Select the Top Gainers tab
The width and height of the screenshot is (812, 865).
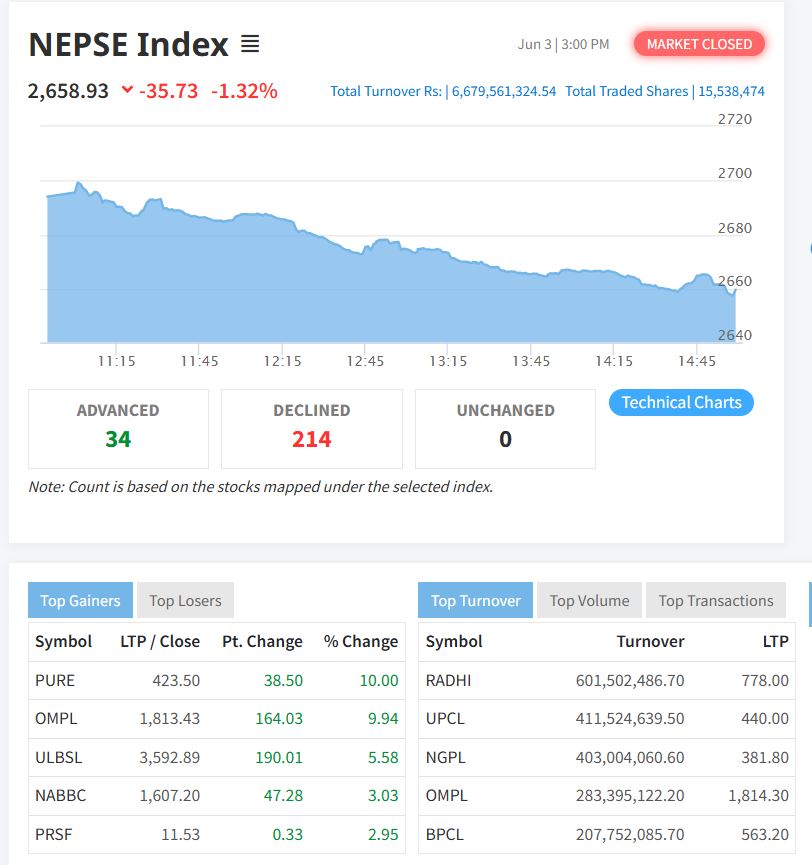point(80,601)
